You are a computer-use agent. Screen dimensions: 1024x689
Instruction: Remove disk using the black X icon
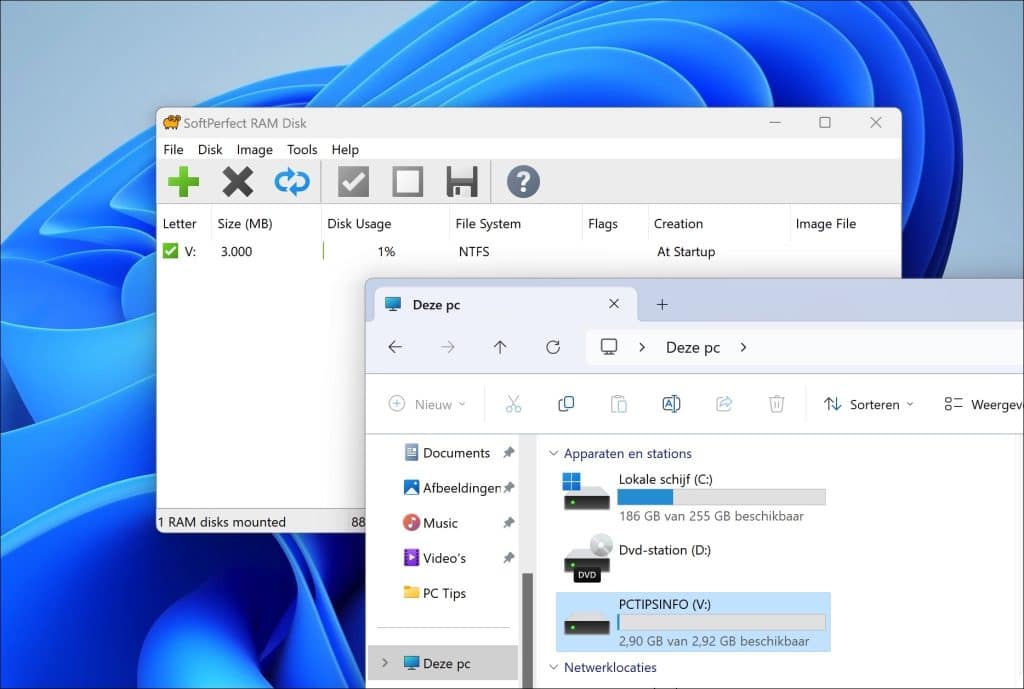pos(238,182)
